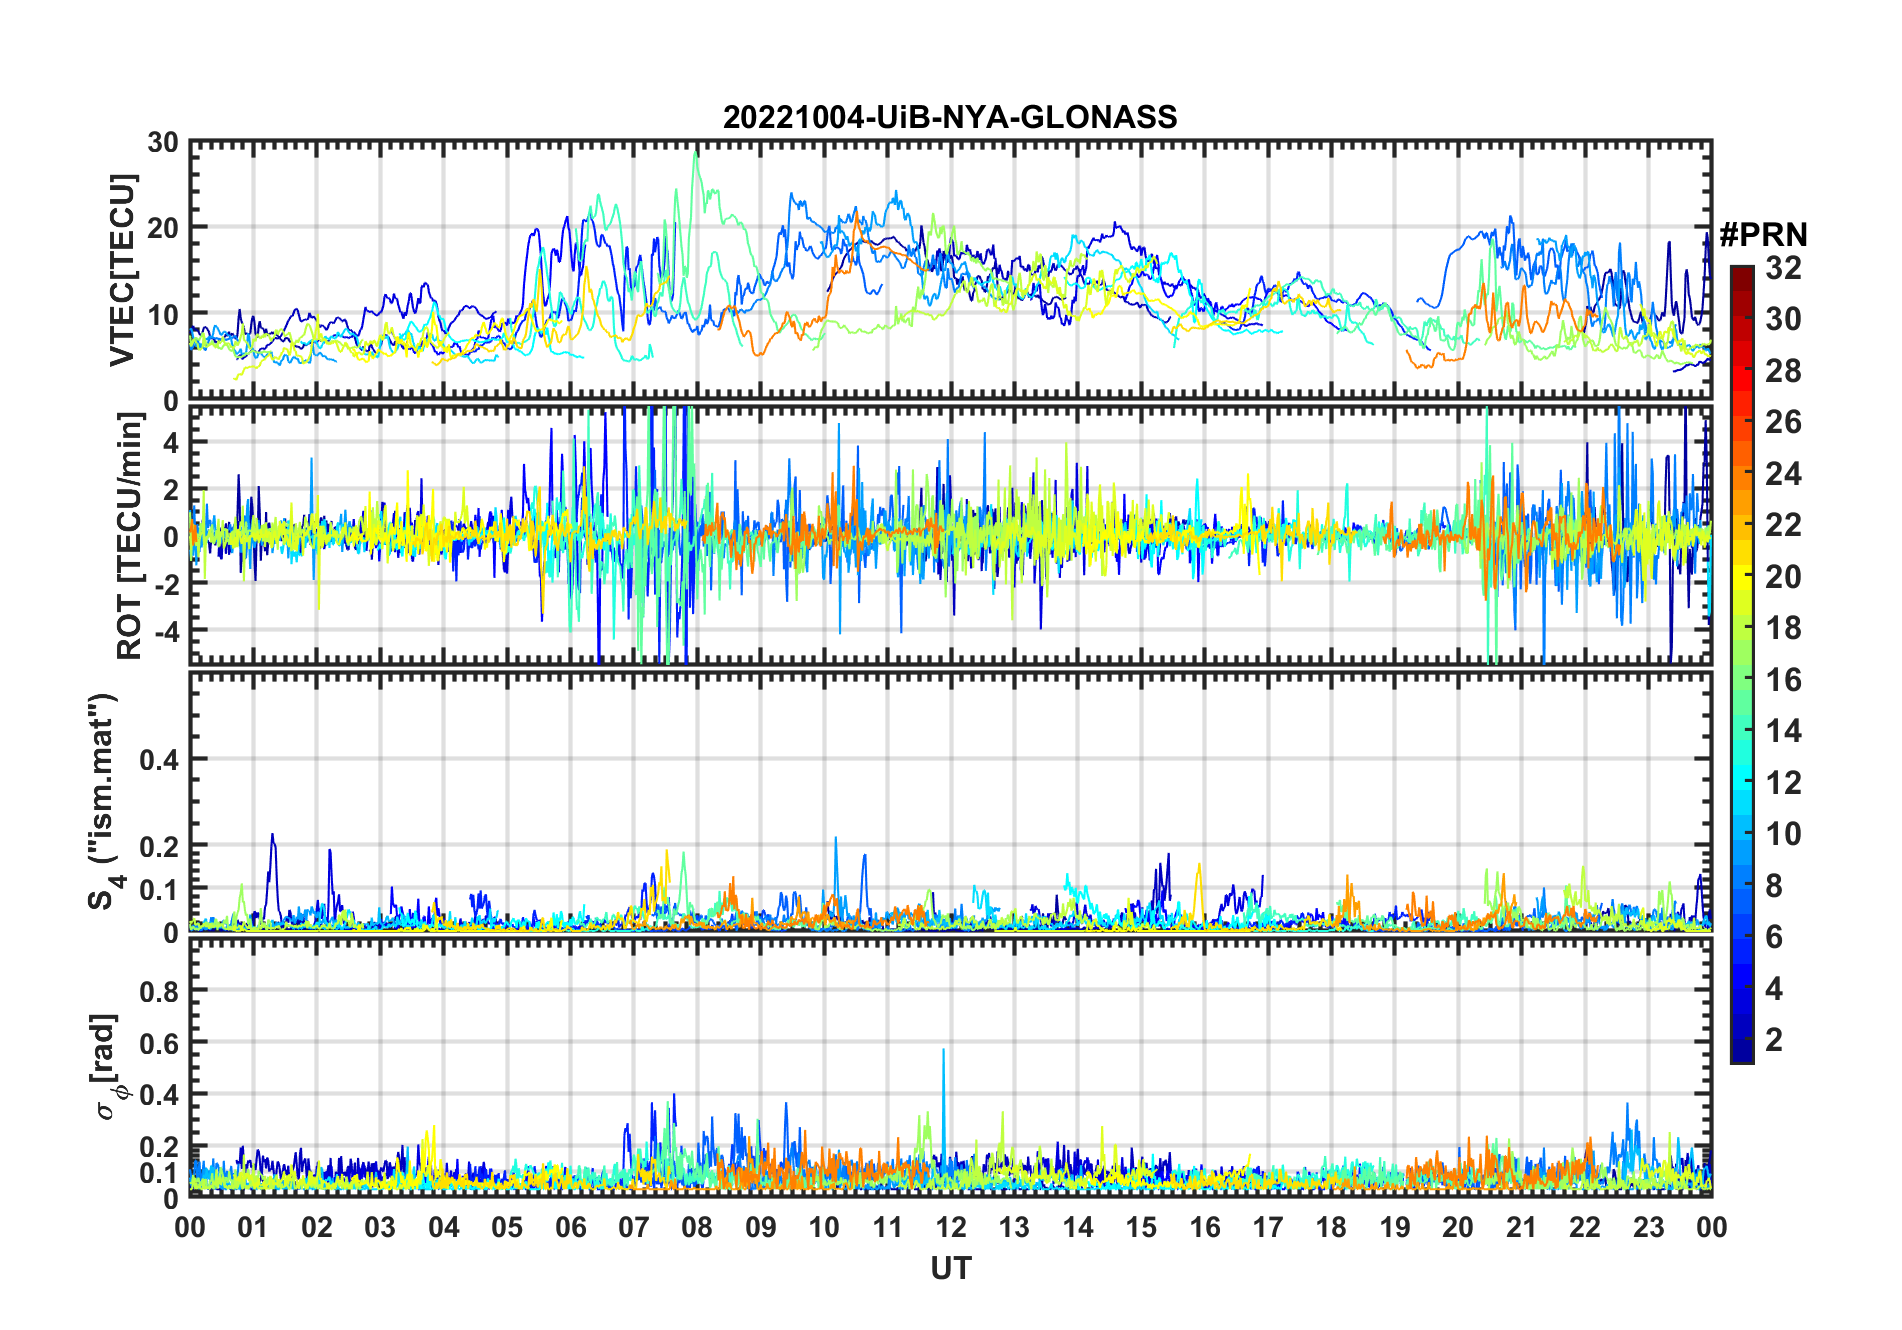Click colorbar tick label 30

[1783, 319]
